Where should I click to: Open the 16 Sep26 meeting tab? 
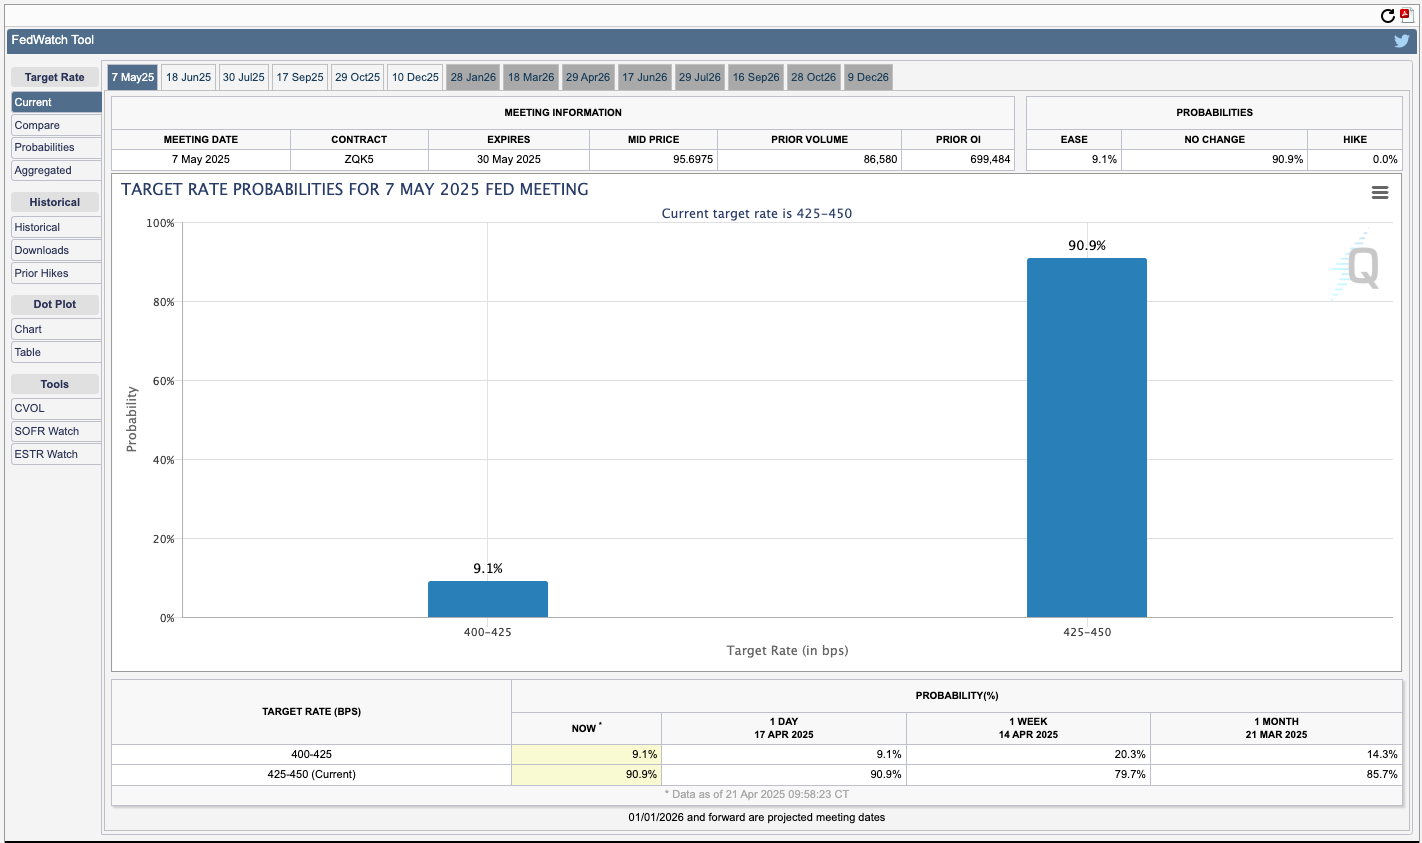756,77
